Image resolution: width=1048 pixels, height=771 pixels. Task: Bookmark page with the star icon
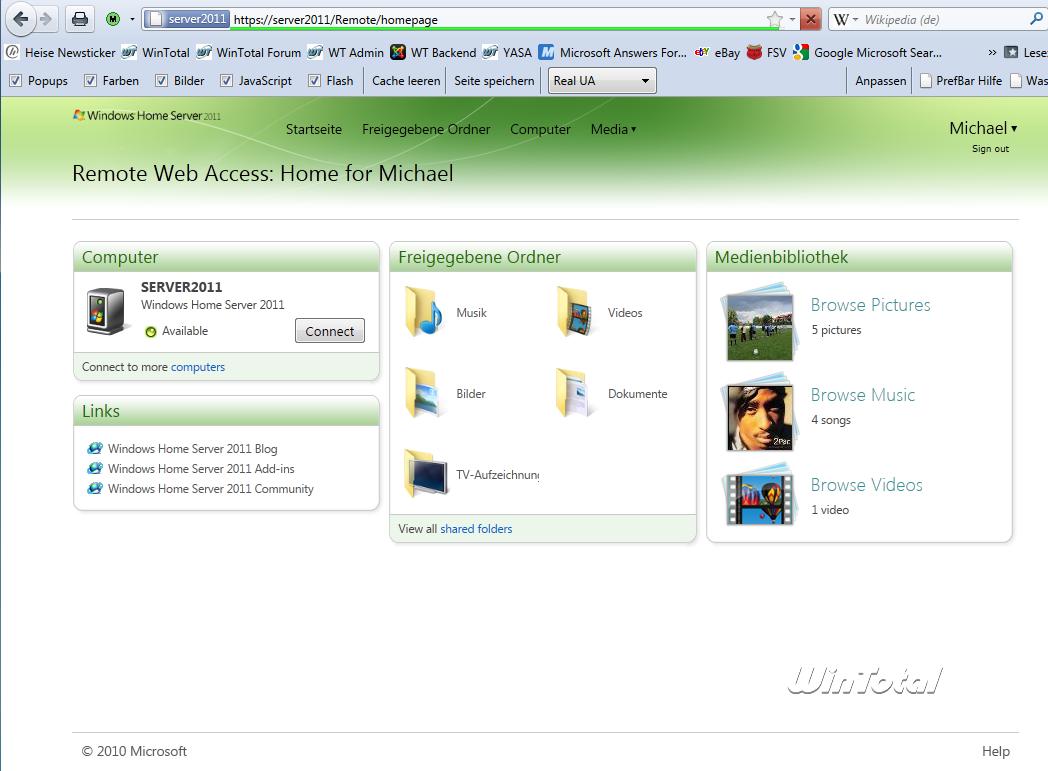[x=775, y=19]
